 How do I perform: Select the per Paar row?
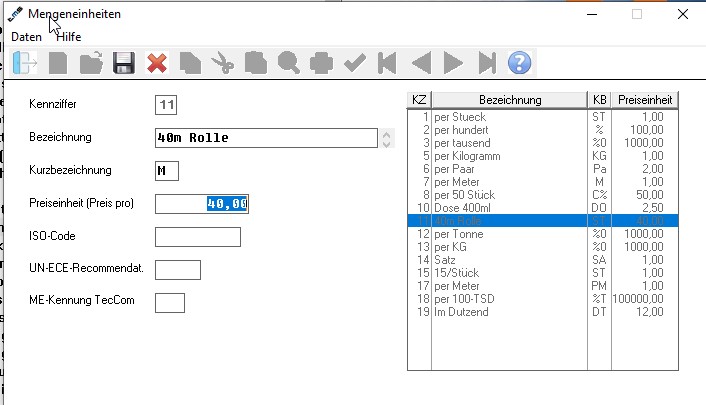(x=543, y=169)
